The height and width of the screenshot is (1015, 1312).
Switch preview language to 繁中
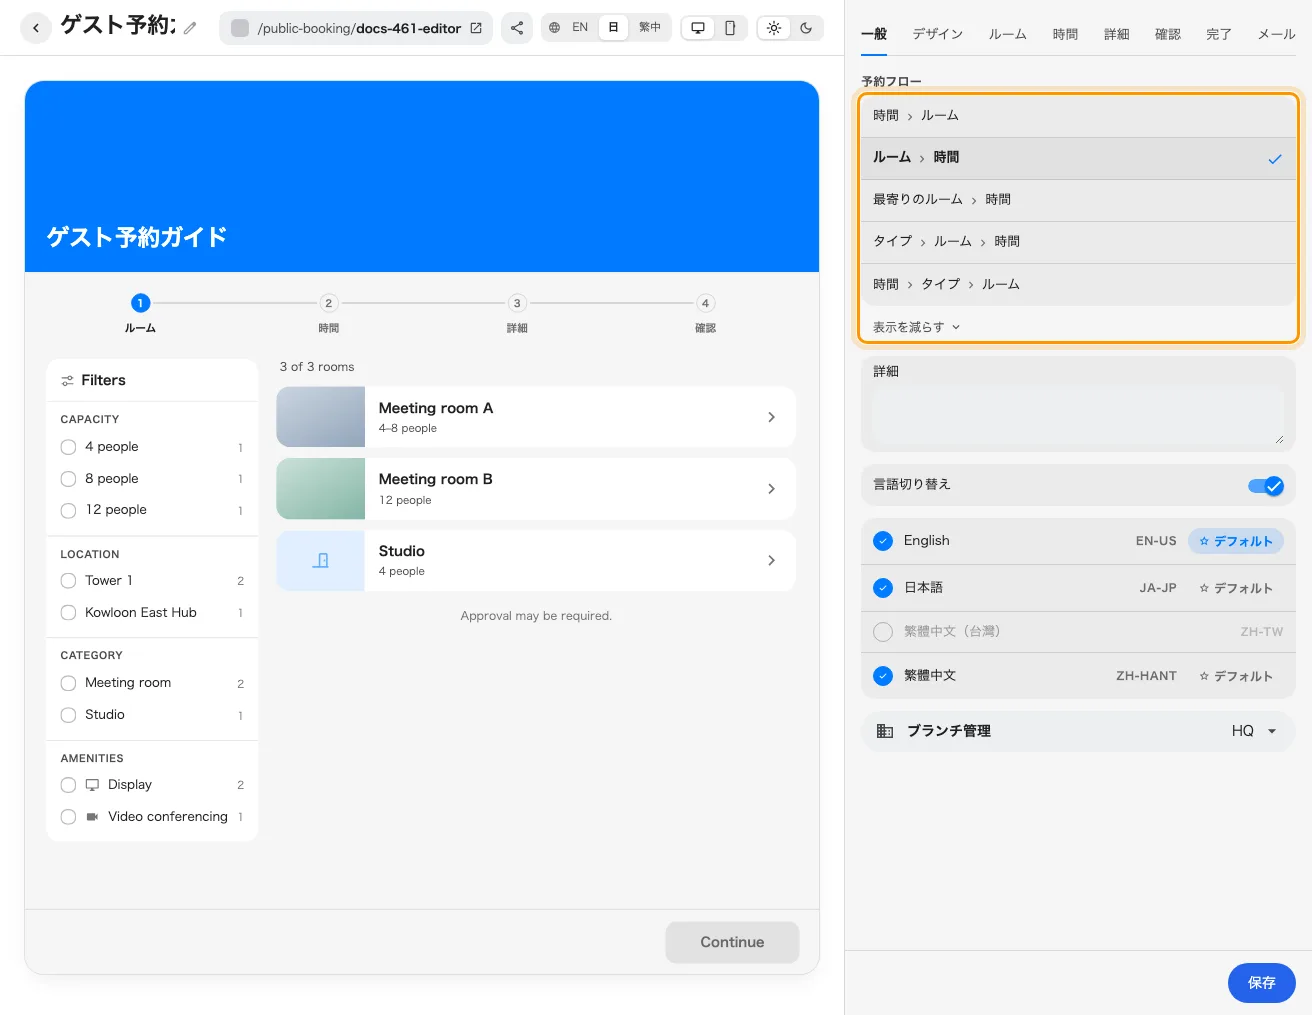[650, 28]
